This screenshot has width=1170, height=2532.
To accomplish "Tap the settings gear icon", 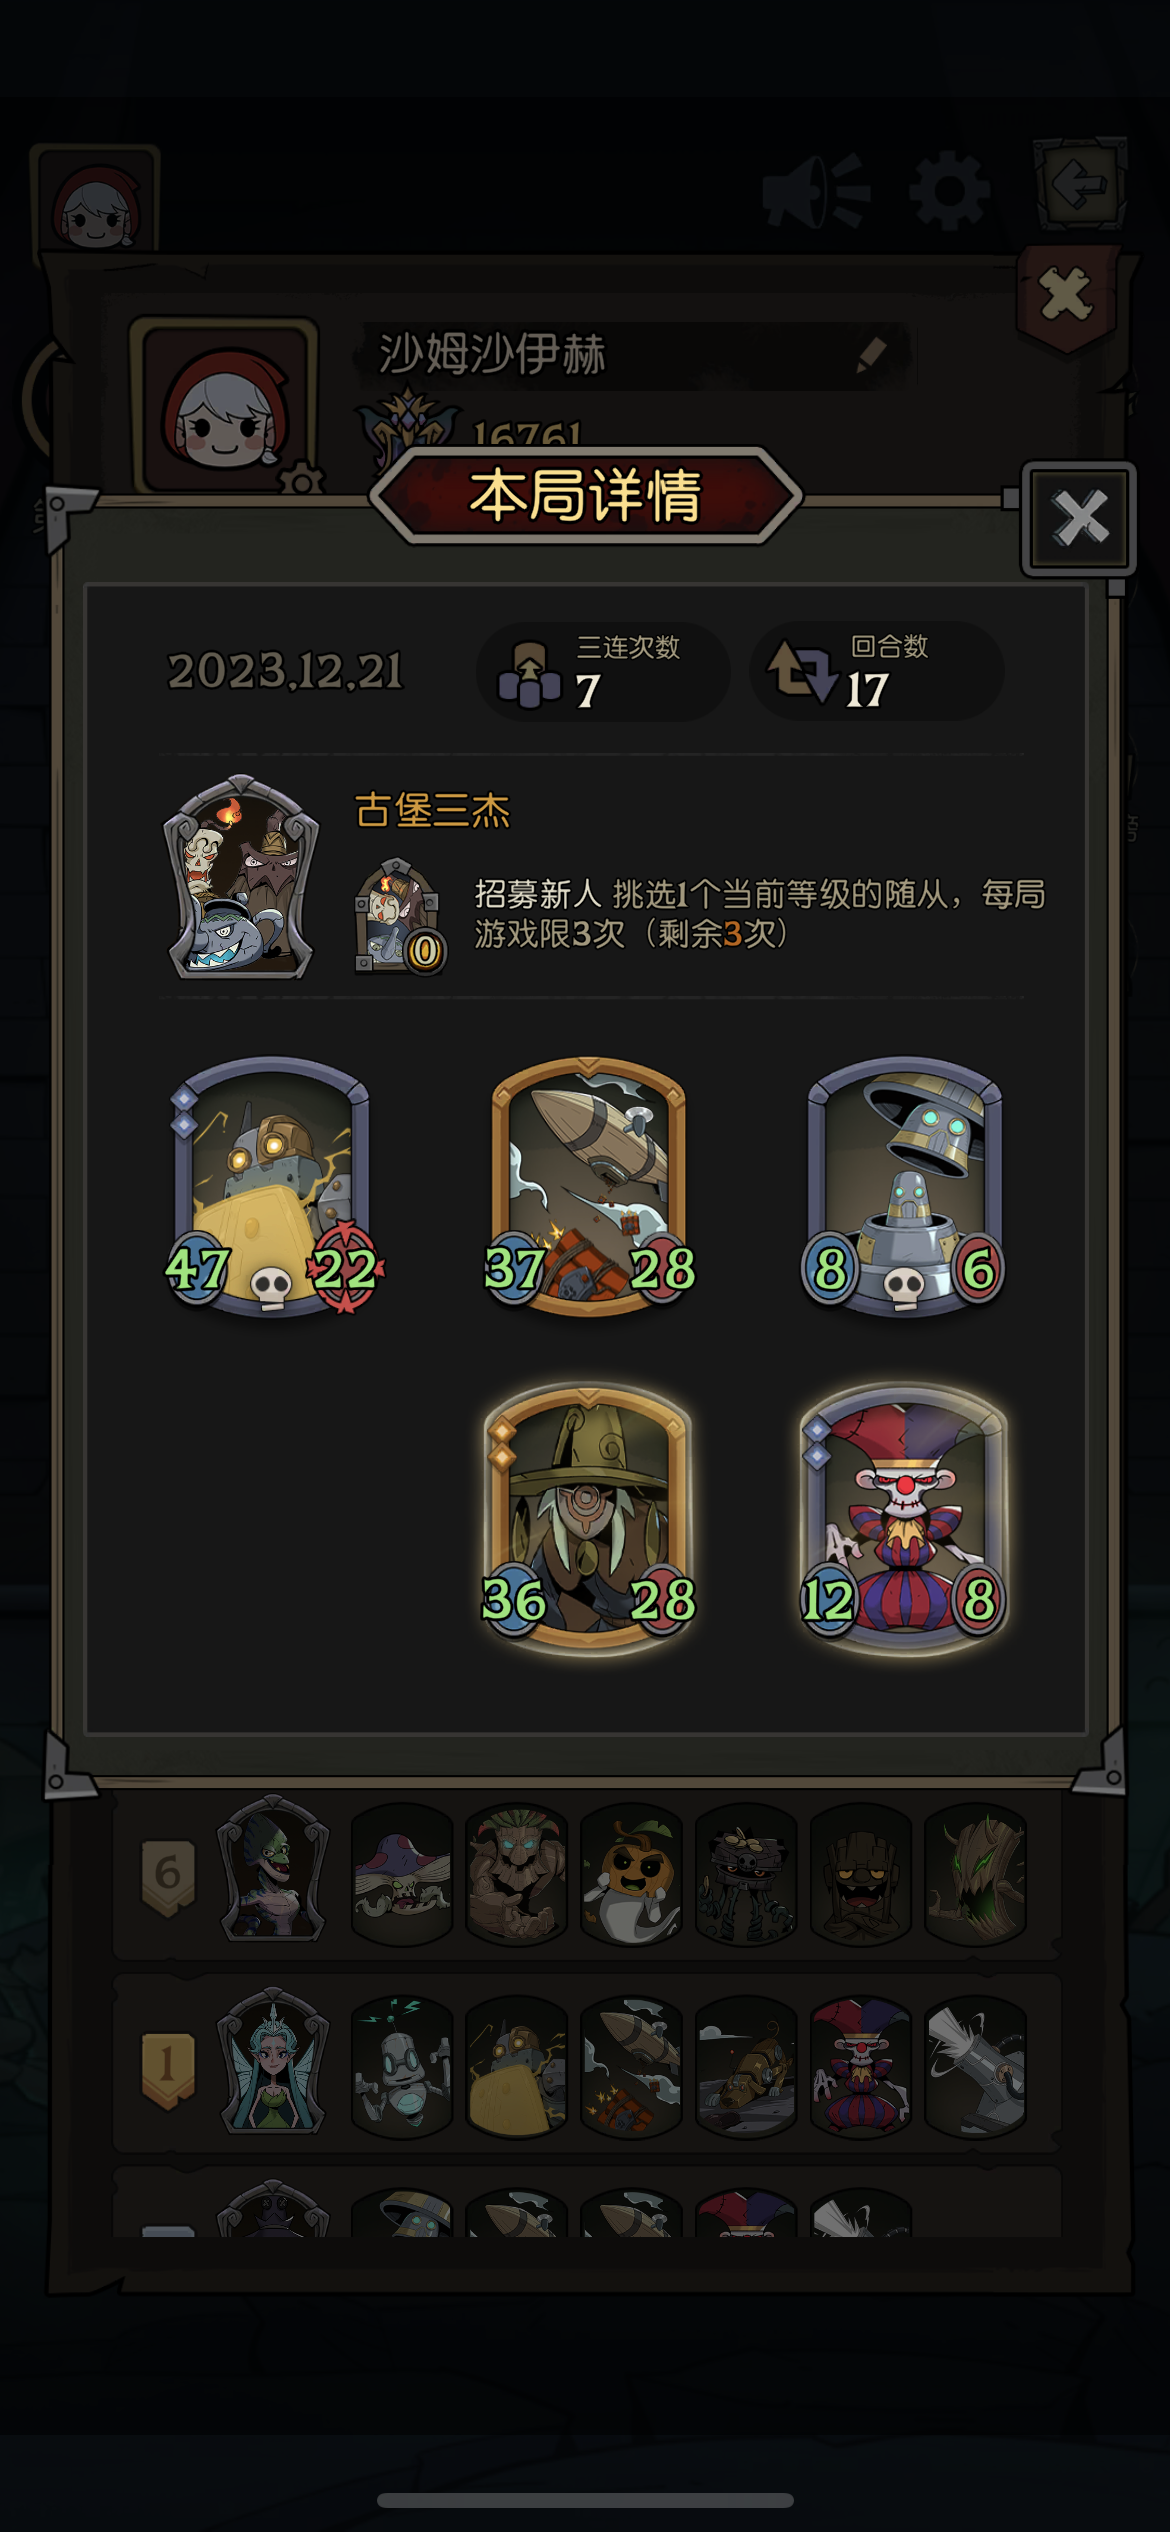I will tap(949, 190).
